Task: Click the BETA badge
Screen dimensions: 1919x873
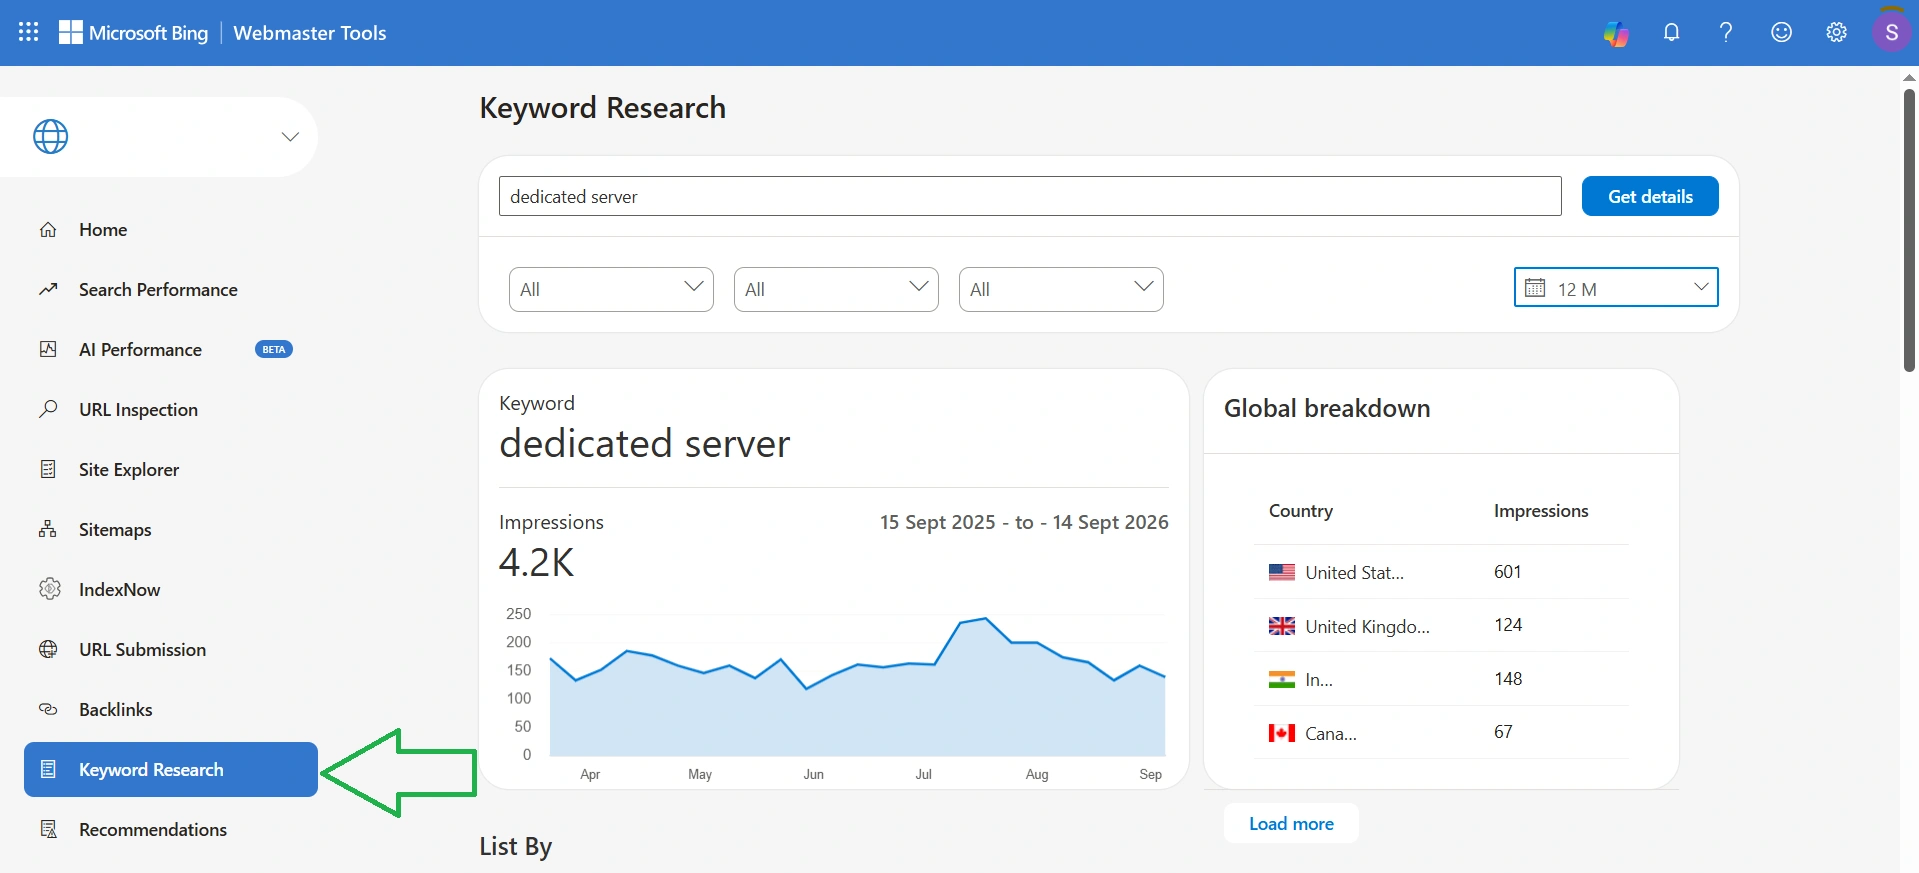Action: pos(274,349)
